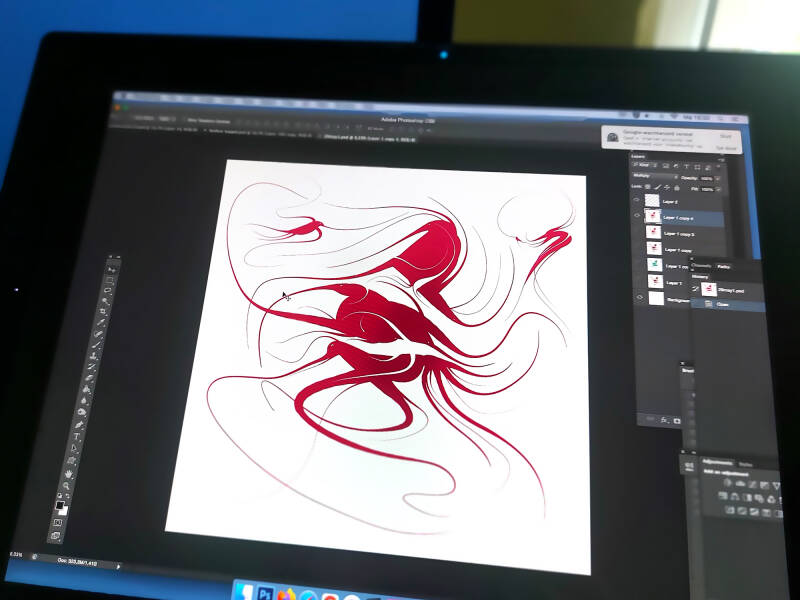Select the Eyedropper tool

click(x=101, y=322)
